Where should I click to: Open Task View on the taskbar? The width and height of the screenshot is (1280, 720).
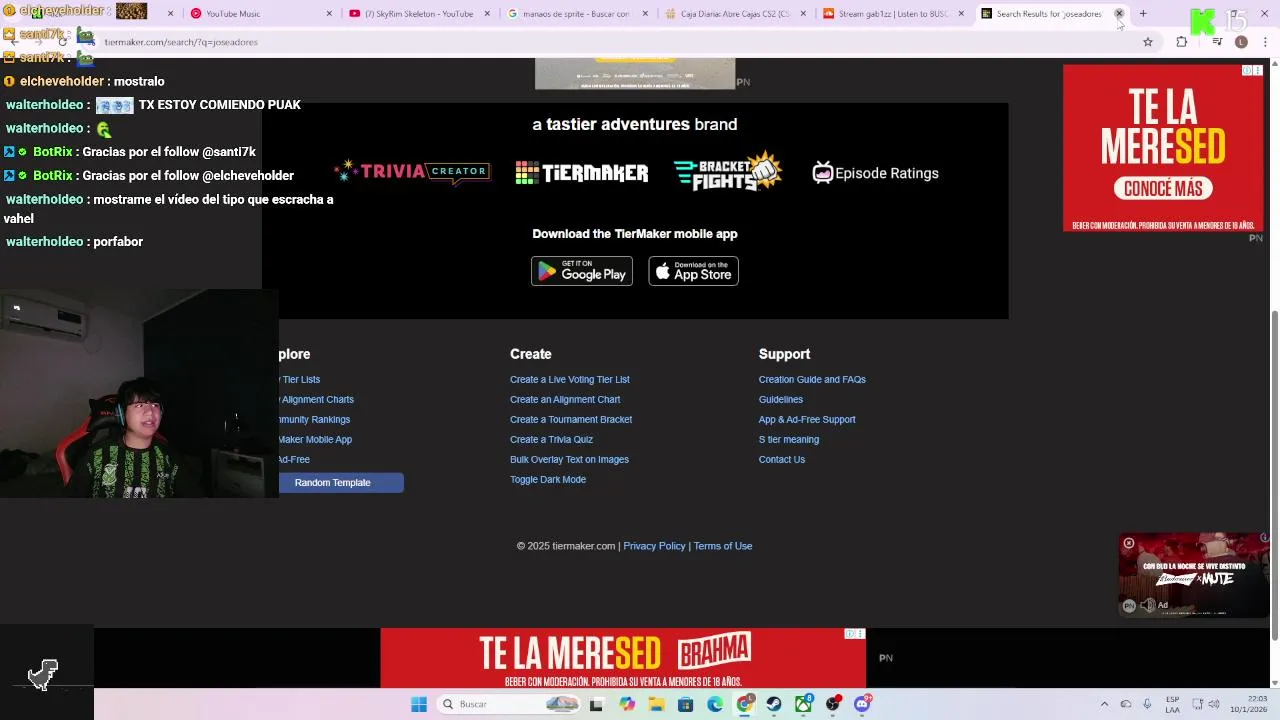[597, 704]
